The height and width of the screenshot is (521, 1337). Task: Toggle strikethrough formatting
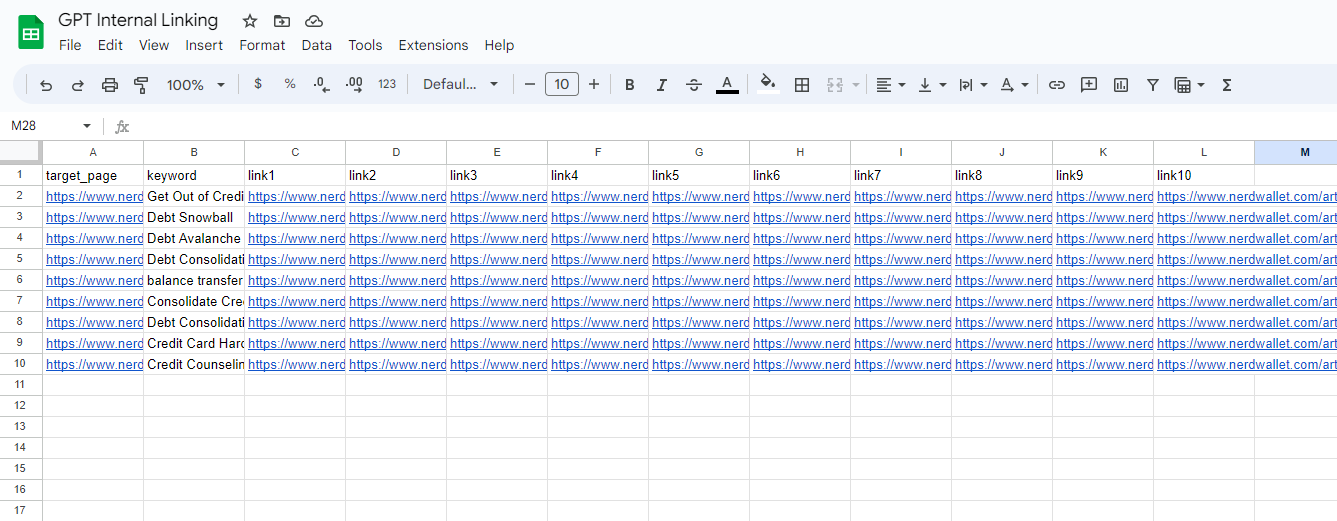694,85
